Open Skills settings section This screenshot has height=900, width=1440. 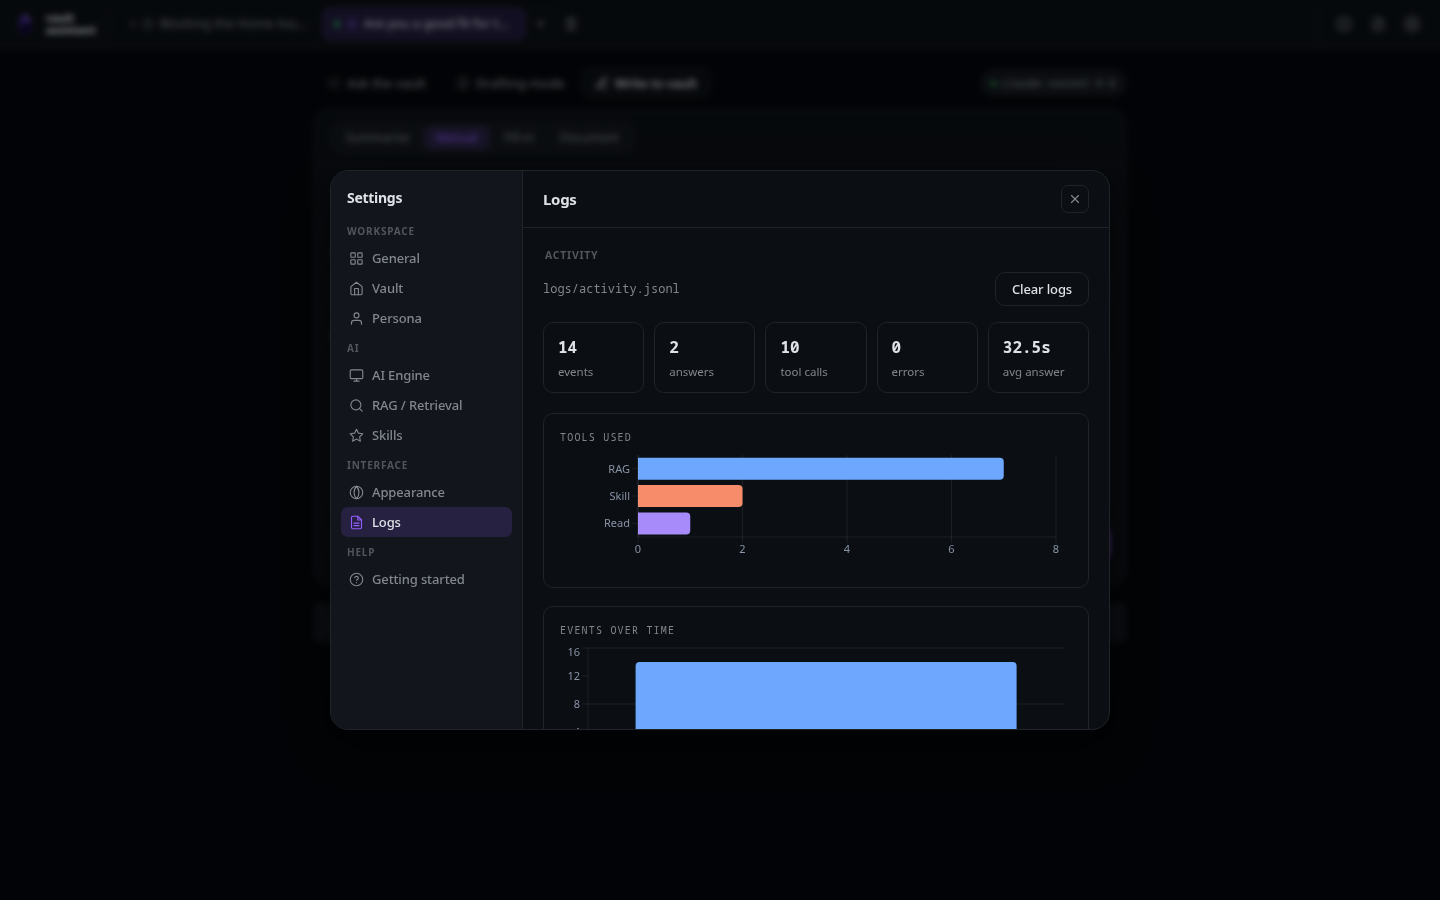click(x=426, y=435)
